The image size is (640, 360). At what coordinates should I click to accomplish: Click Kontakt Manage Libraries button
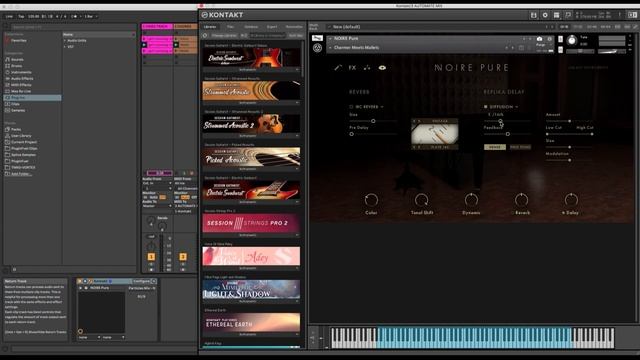(224, 36)
